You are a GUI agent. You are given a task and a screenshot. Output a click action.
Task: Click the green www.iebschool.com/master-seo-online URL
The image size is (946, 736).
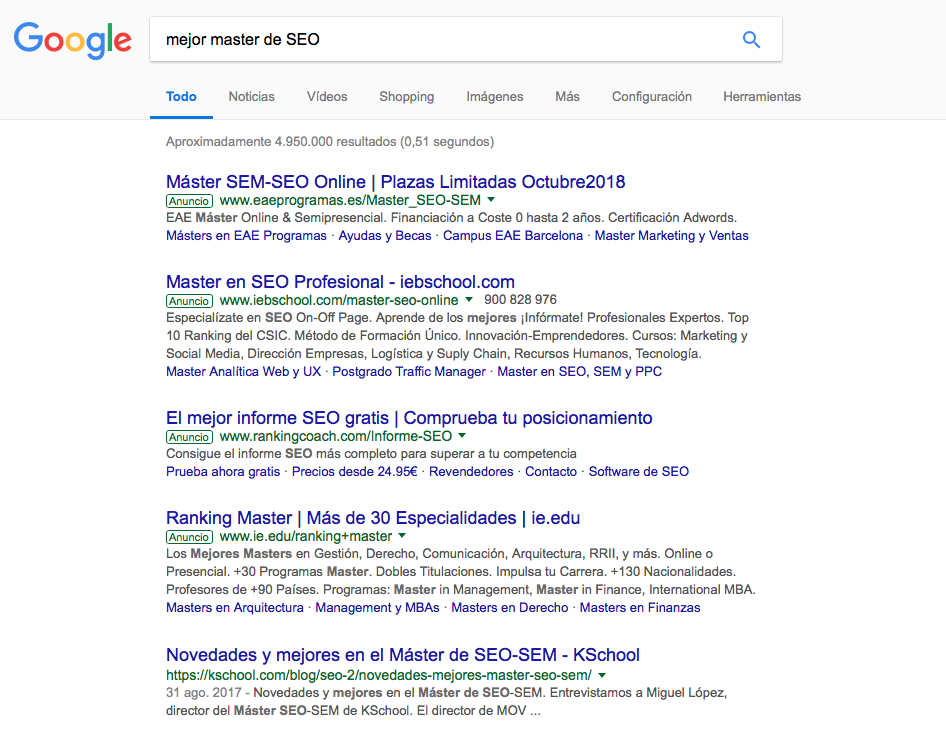point(339,300)
